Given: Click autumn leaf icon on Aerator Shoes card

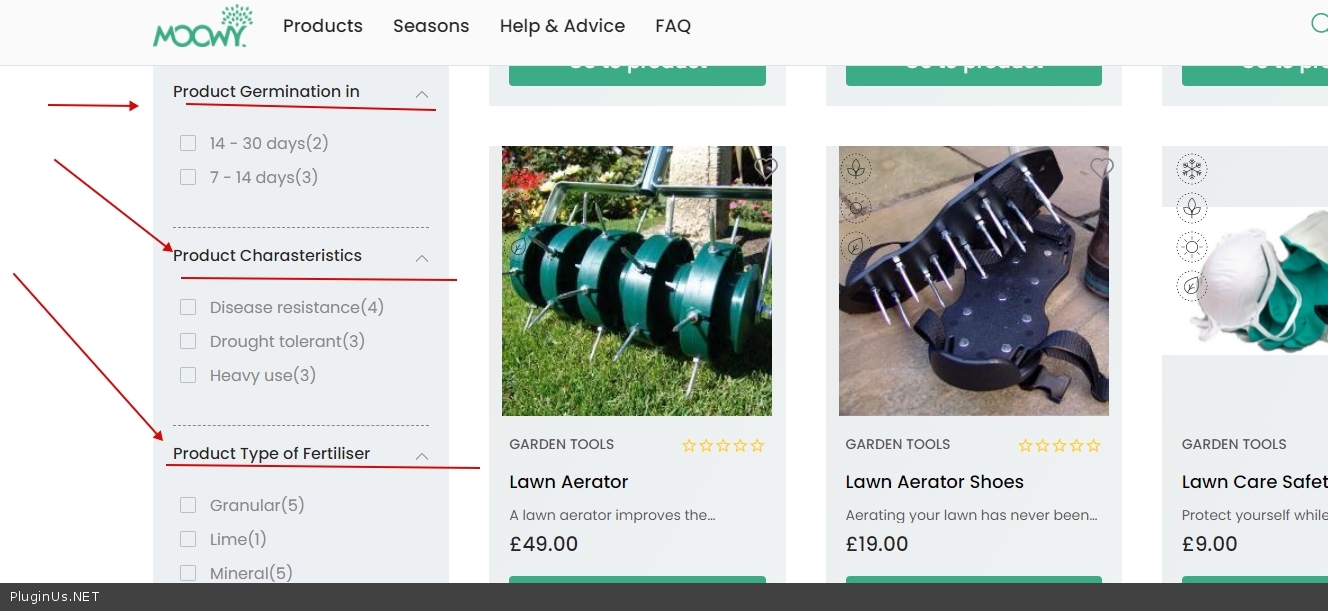Looking at the screenshot, I should point(856,246).
